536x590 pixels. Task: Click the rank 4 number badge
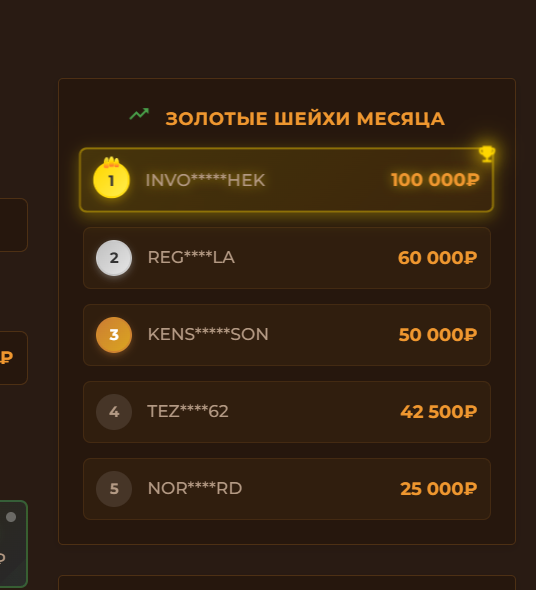[x=114, y=412]
